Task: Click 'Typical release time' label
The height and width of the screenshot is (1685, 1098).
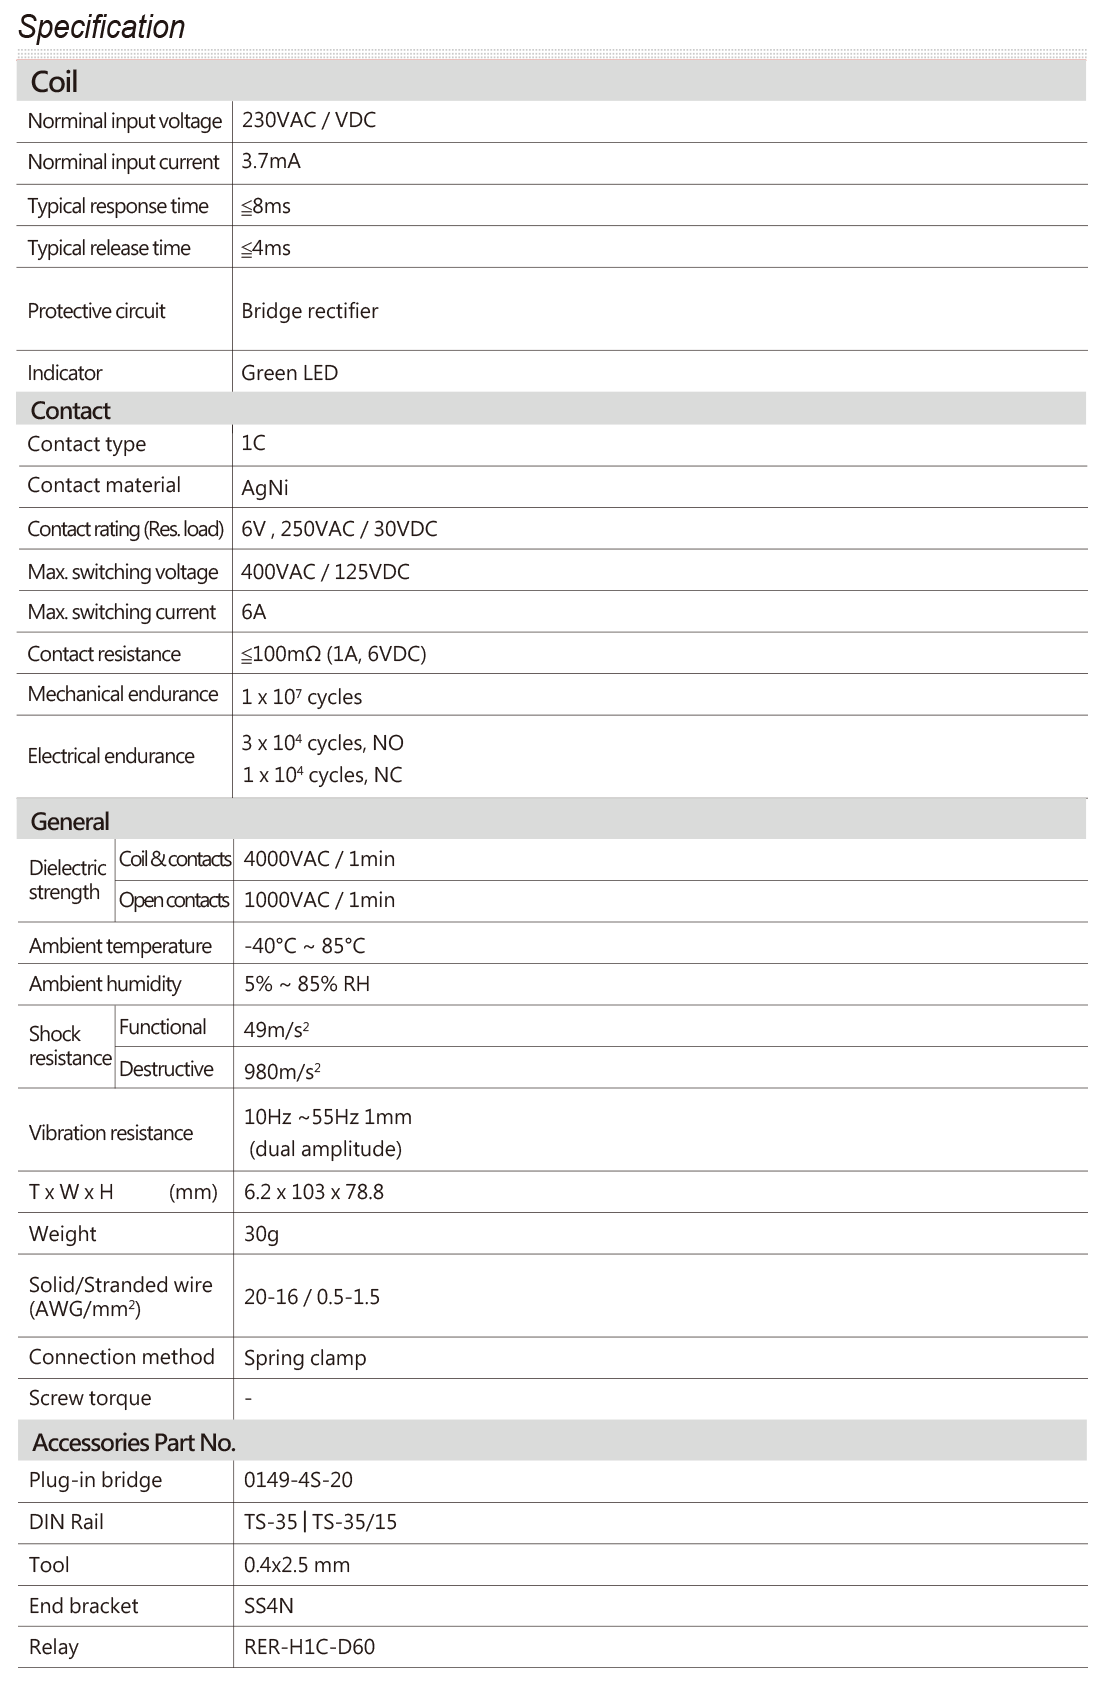Action: pyautogui.click(x=109, y=248)
